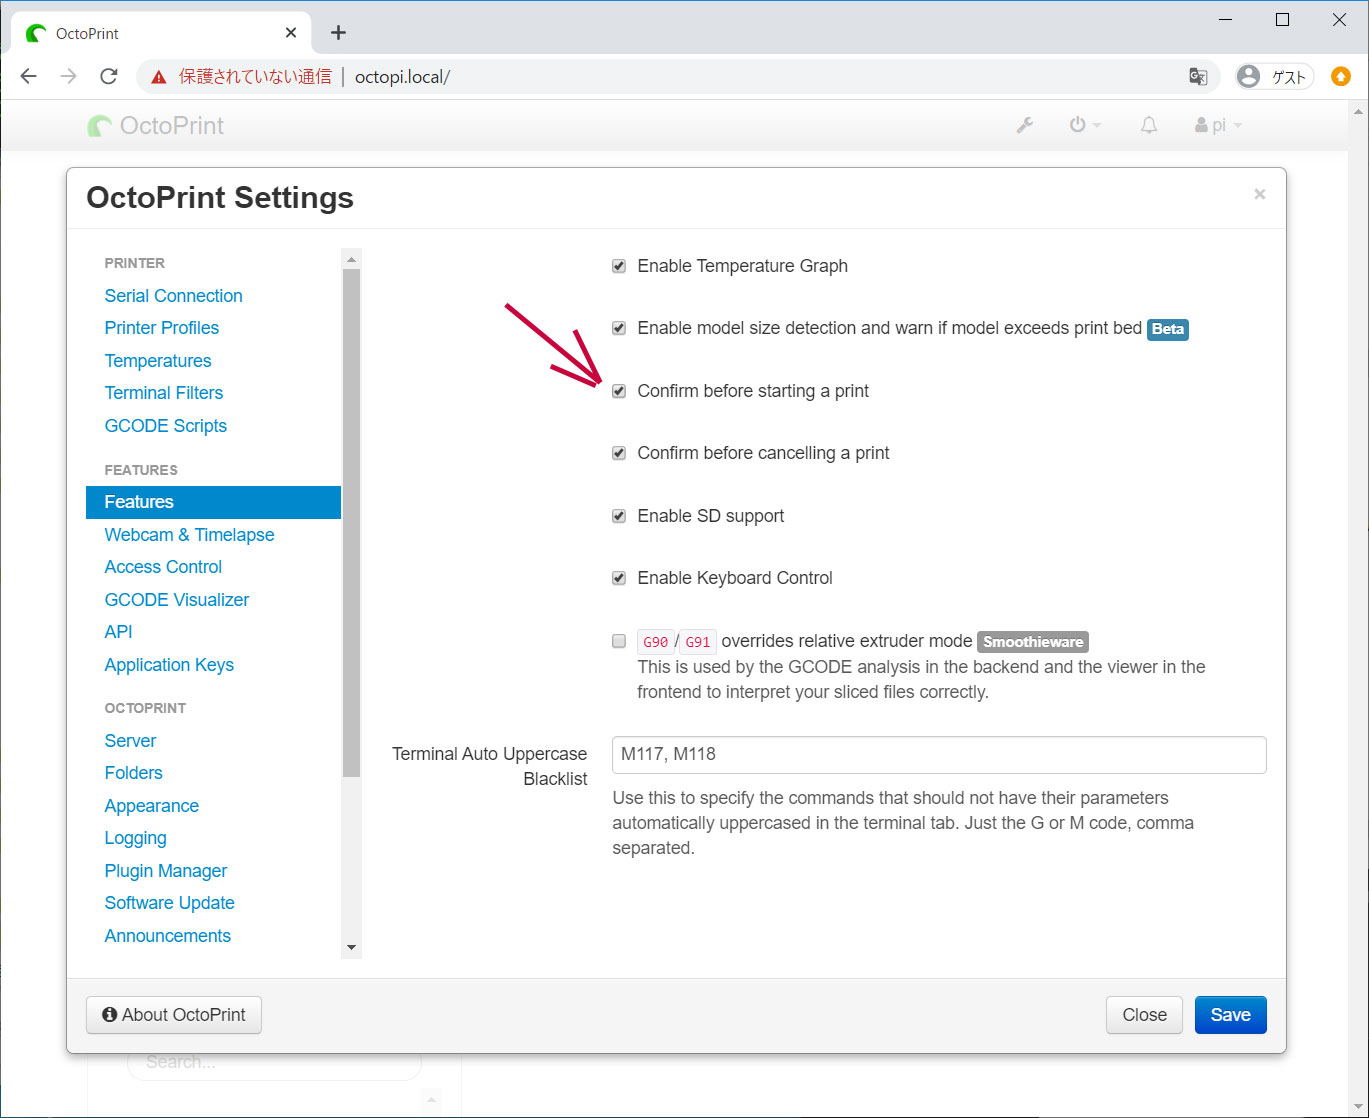This screenshot has height=1118, width=1369.
Task: Open the pi user menu
Action: (x=1218, y=126)
